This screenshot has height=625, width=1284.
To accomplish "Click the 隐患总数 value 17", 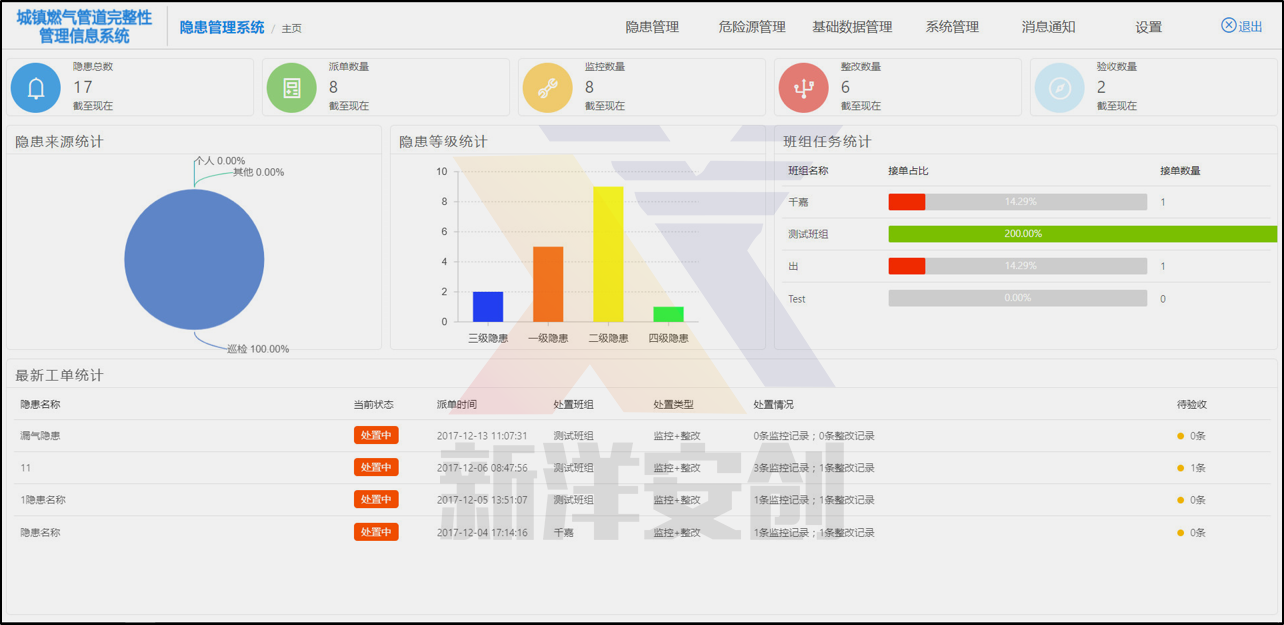I will point(83,87).
